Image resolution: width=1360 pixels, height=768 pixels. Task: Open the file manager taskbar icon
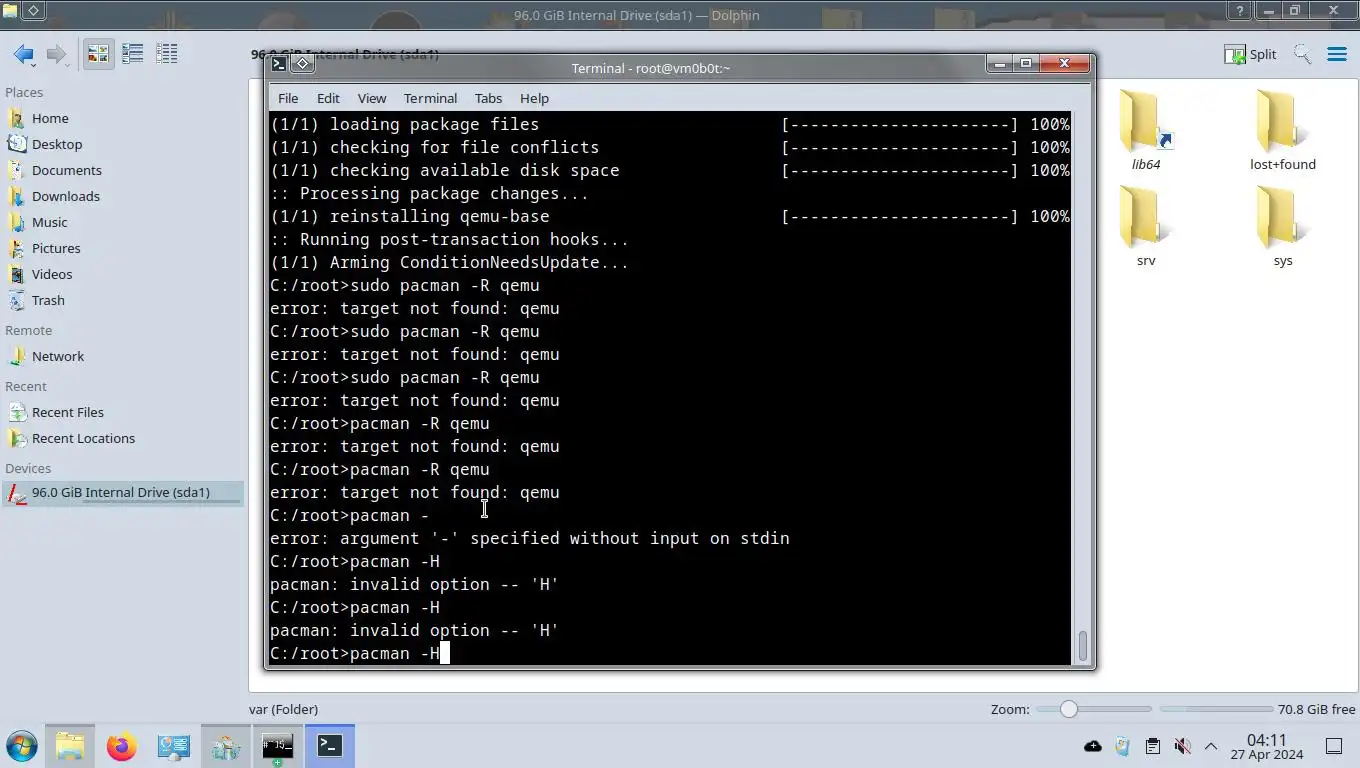pyautogui.click(x=69, y=746)
